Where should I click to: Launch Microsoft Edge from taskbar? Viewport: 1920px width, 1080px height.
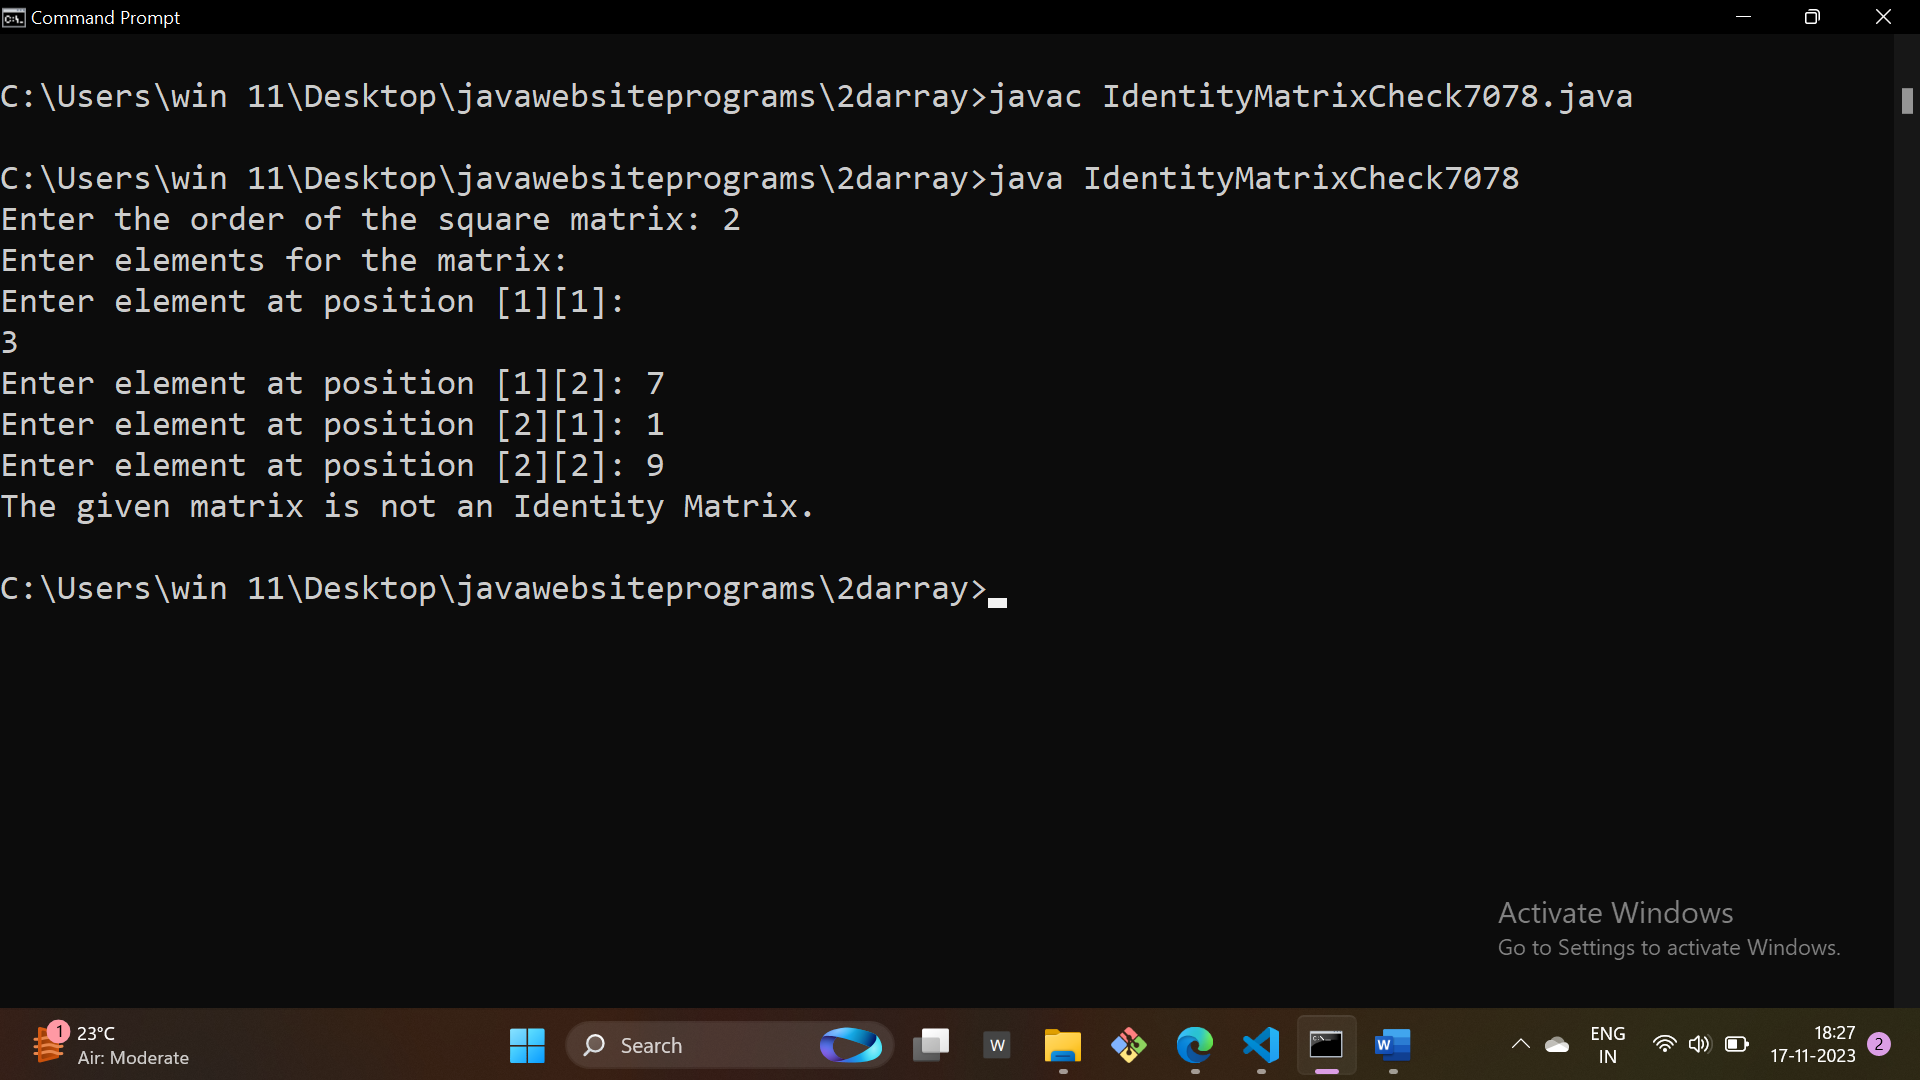click(1194, 1045)
